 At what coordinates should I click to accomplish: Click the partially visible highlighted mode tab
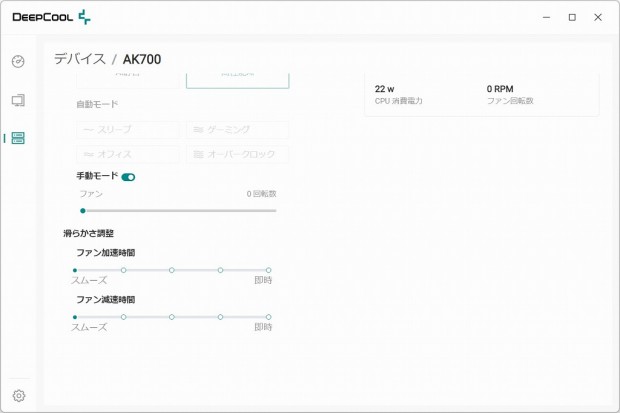tap(238, 81)
